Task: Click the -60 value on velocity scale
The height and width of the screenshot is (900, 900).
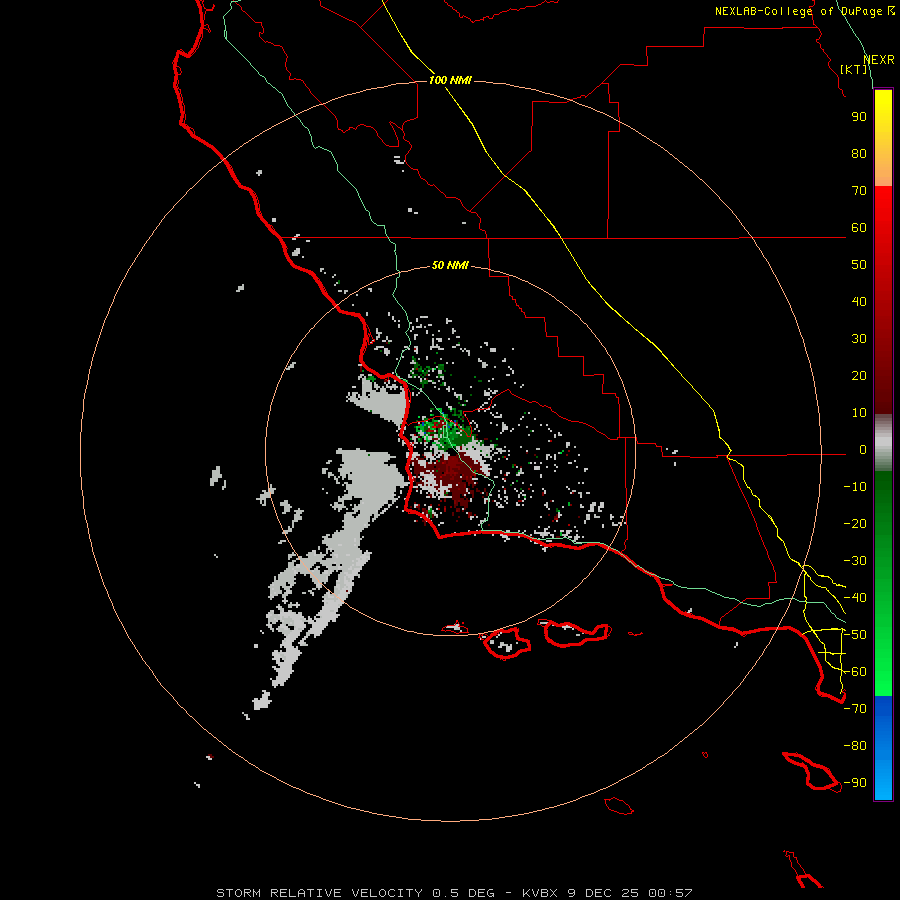Action: (x=855, y=672)
